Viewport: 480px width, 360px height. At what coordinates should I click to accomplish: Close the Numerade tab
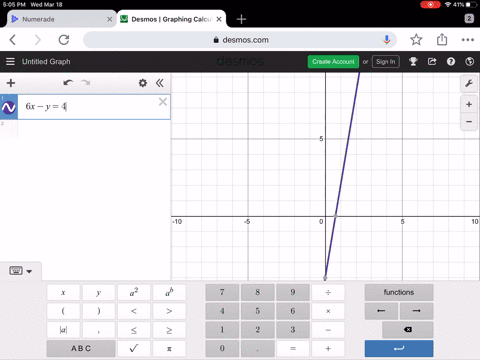pyautogui.click(x=109, y=19)
